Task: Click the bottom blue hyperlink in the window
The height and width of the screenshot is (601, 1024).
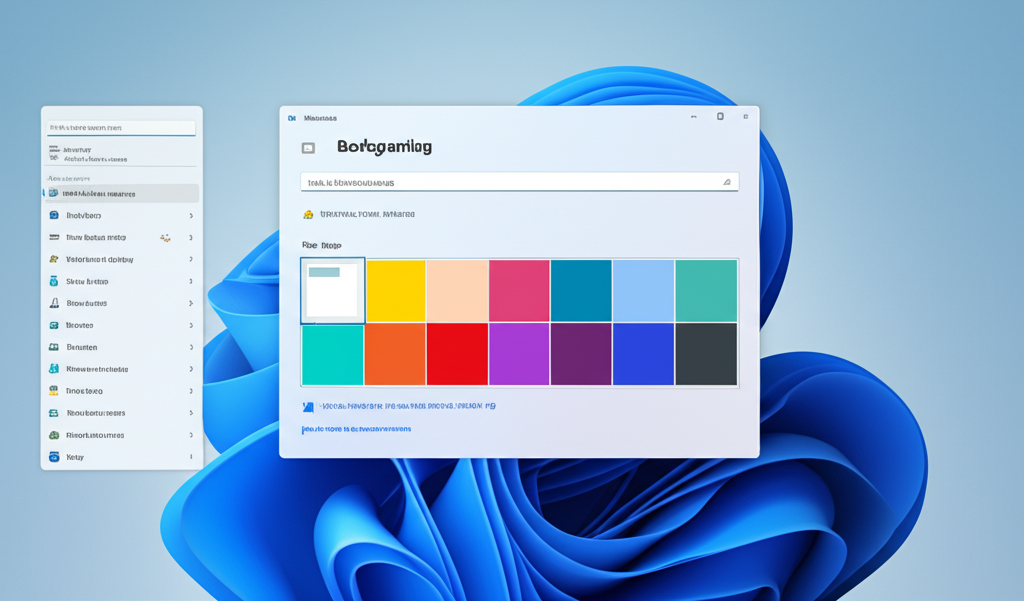Action: [357, 429]
